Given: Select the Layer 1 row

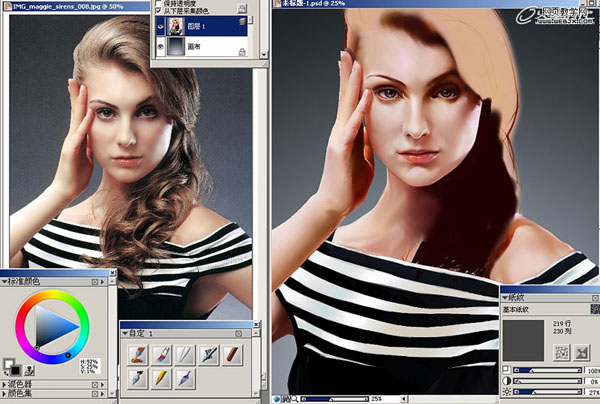Looking at the screenshot, I should click(x=202, y=26).
